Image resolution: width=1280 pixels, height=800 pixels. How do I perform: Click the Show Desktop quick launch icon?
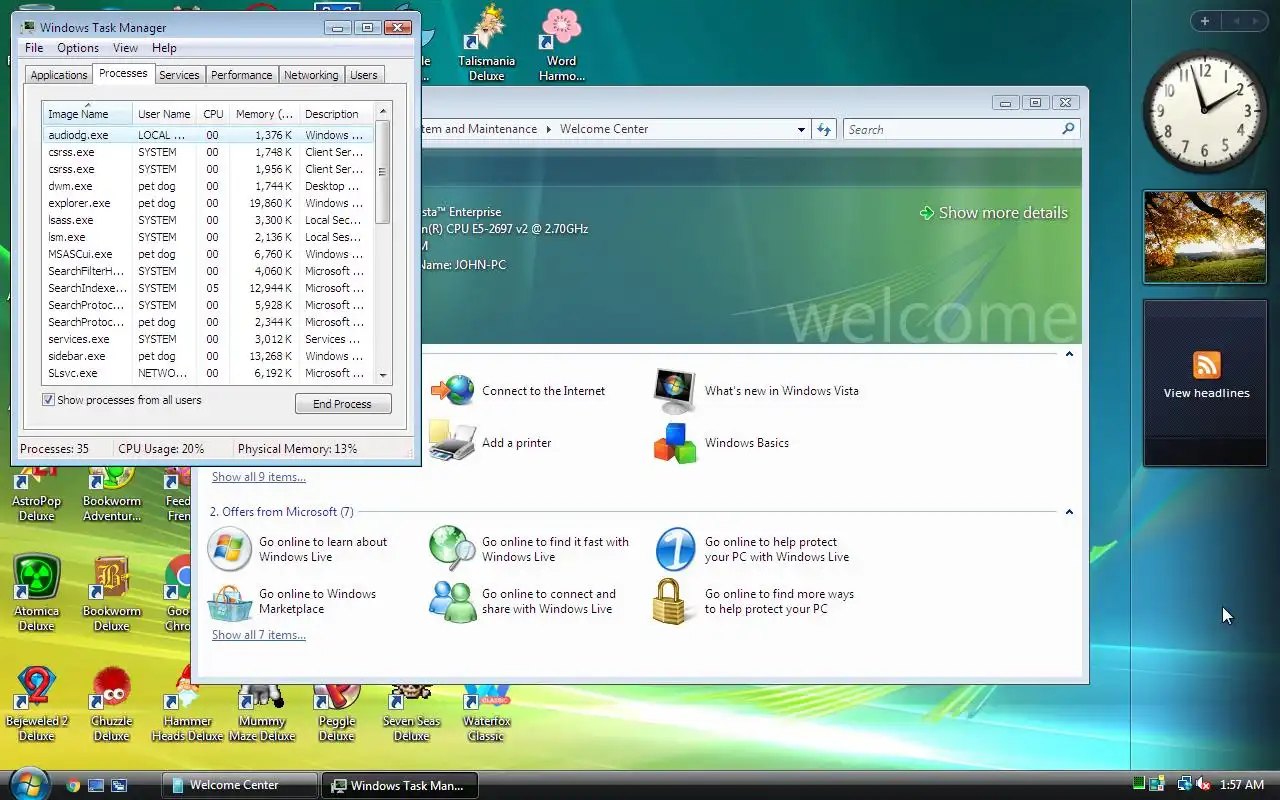coord(96,785)
